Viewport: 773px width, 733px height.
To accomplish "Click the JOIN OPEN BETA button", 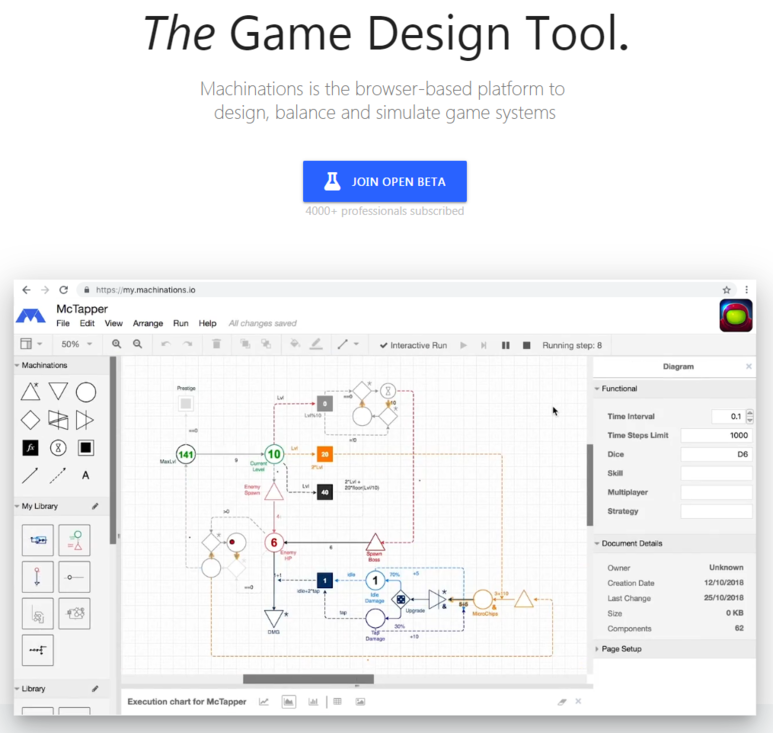I will point(385,181).
